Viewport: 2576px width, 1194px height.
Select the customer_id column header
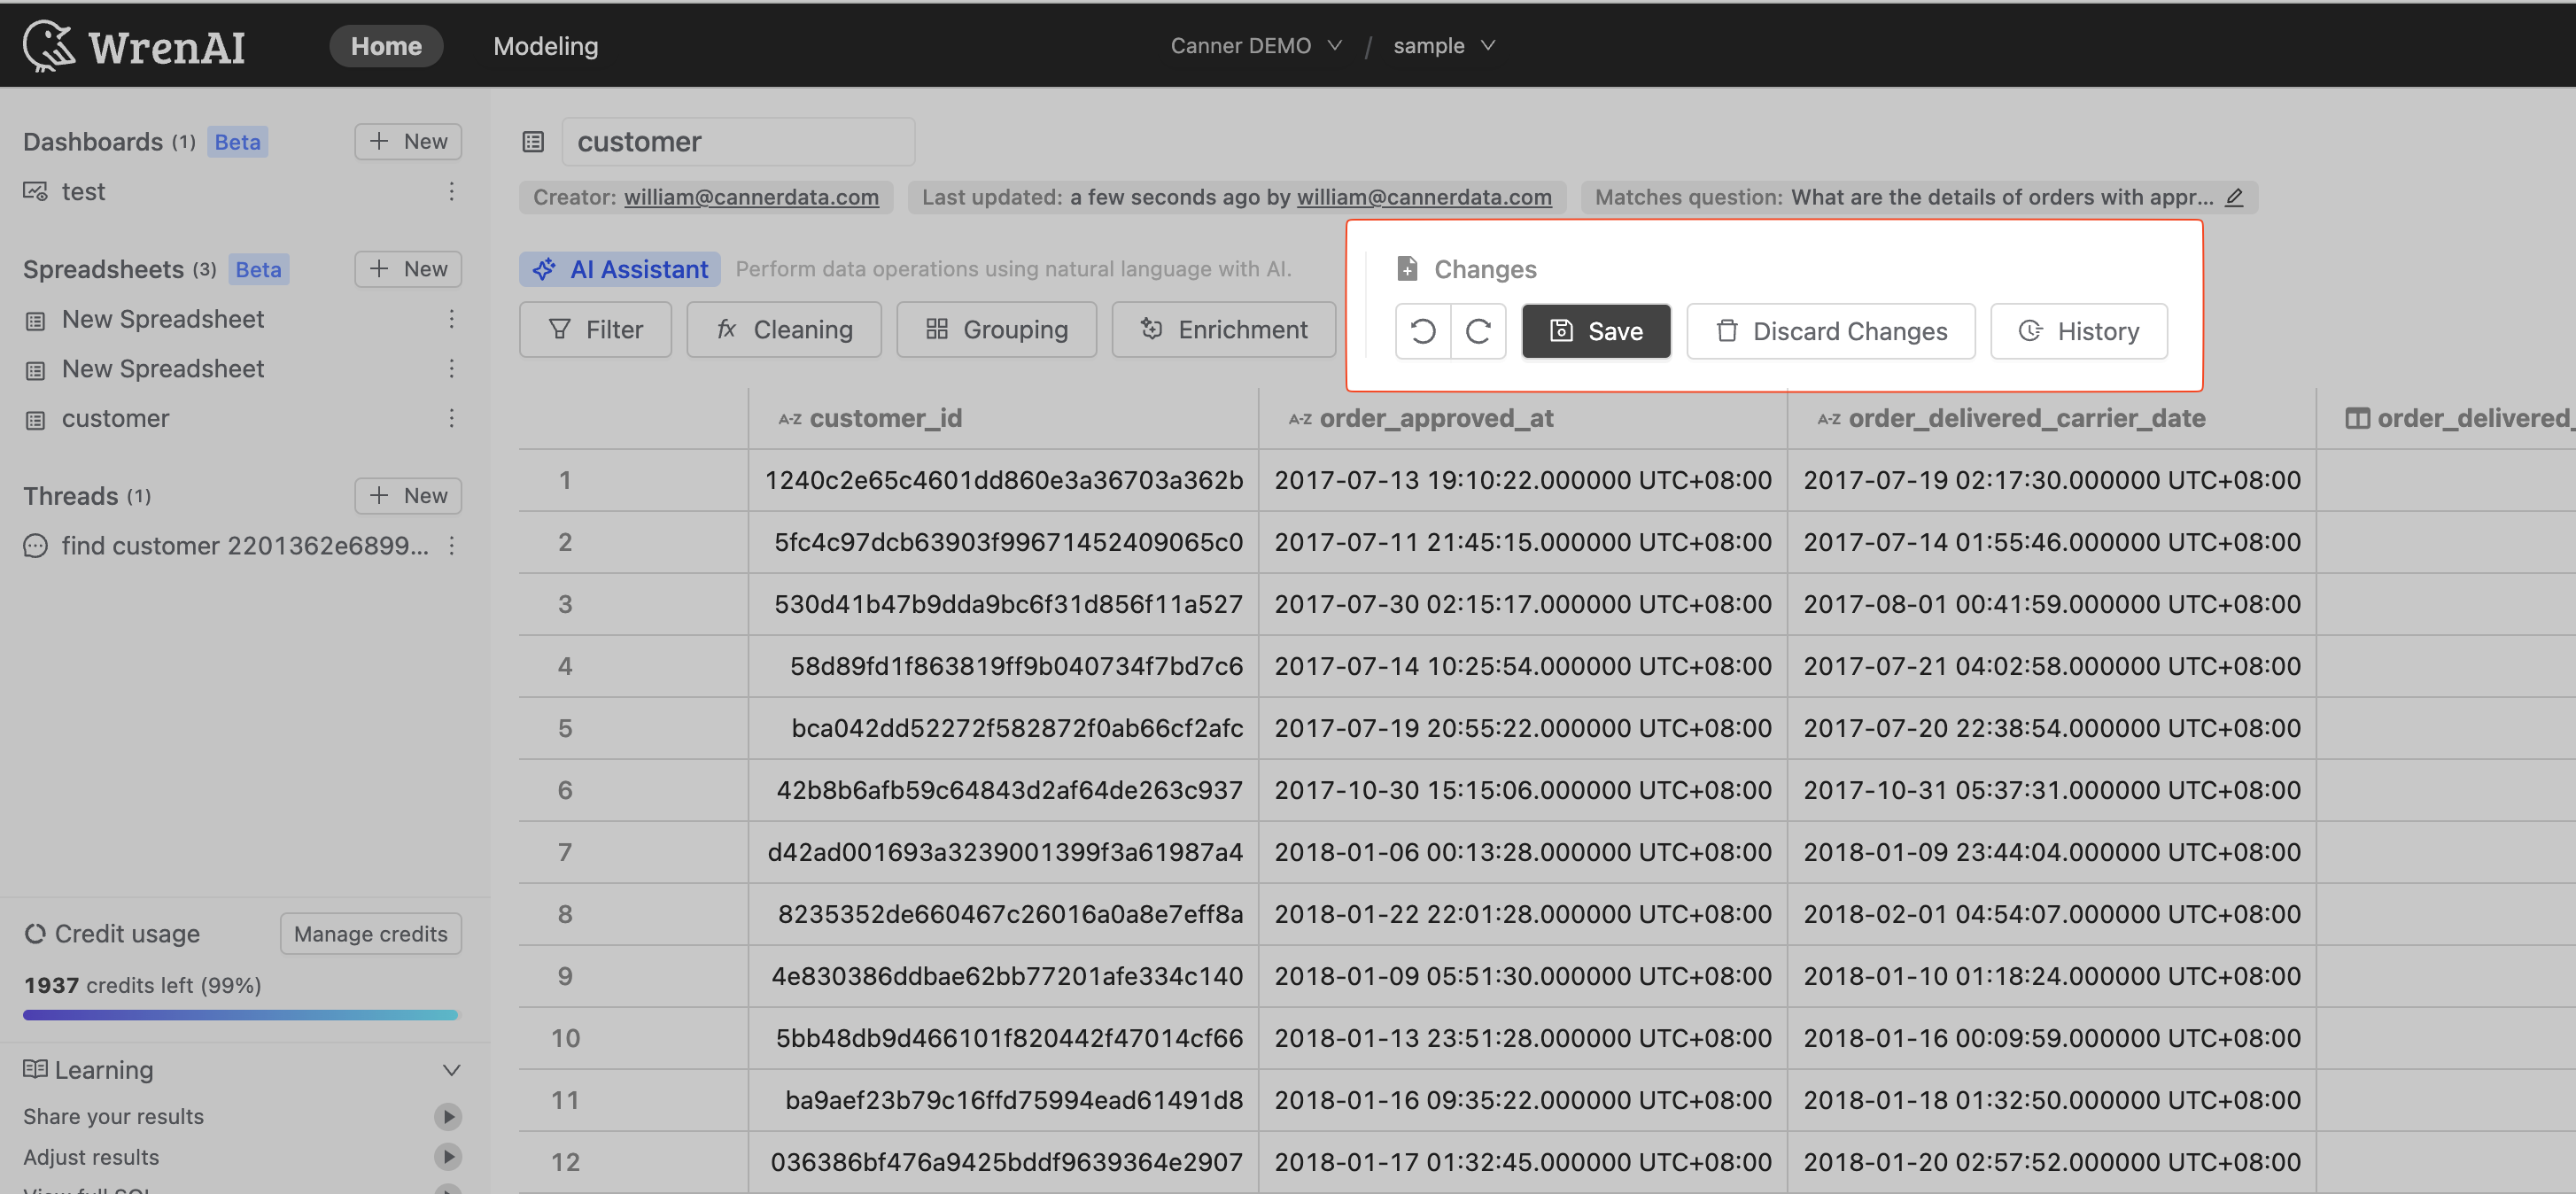(x=1003, y=418)
